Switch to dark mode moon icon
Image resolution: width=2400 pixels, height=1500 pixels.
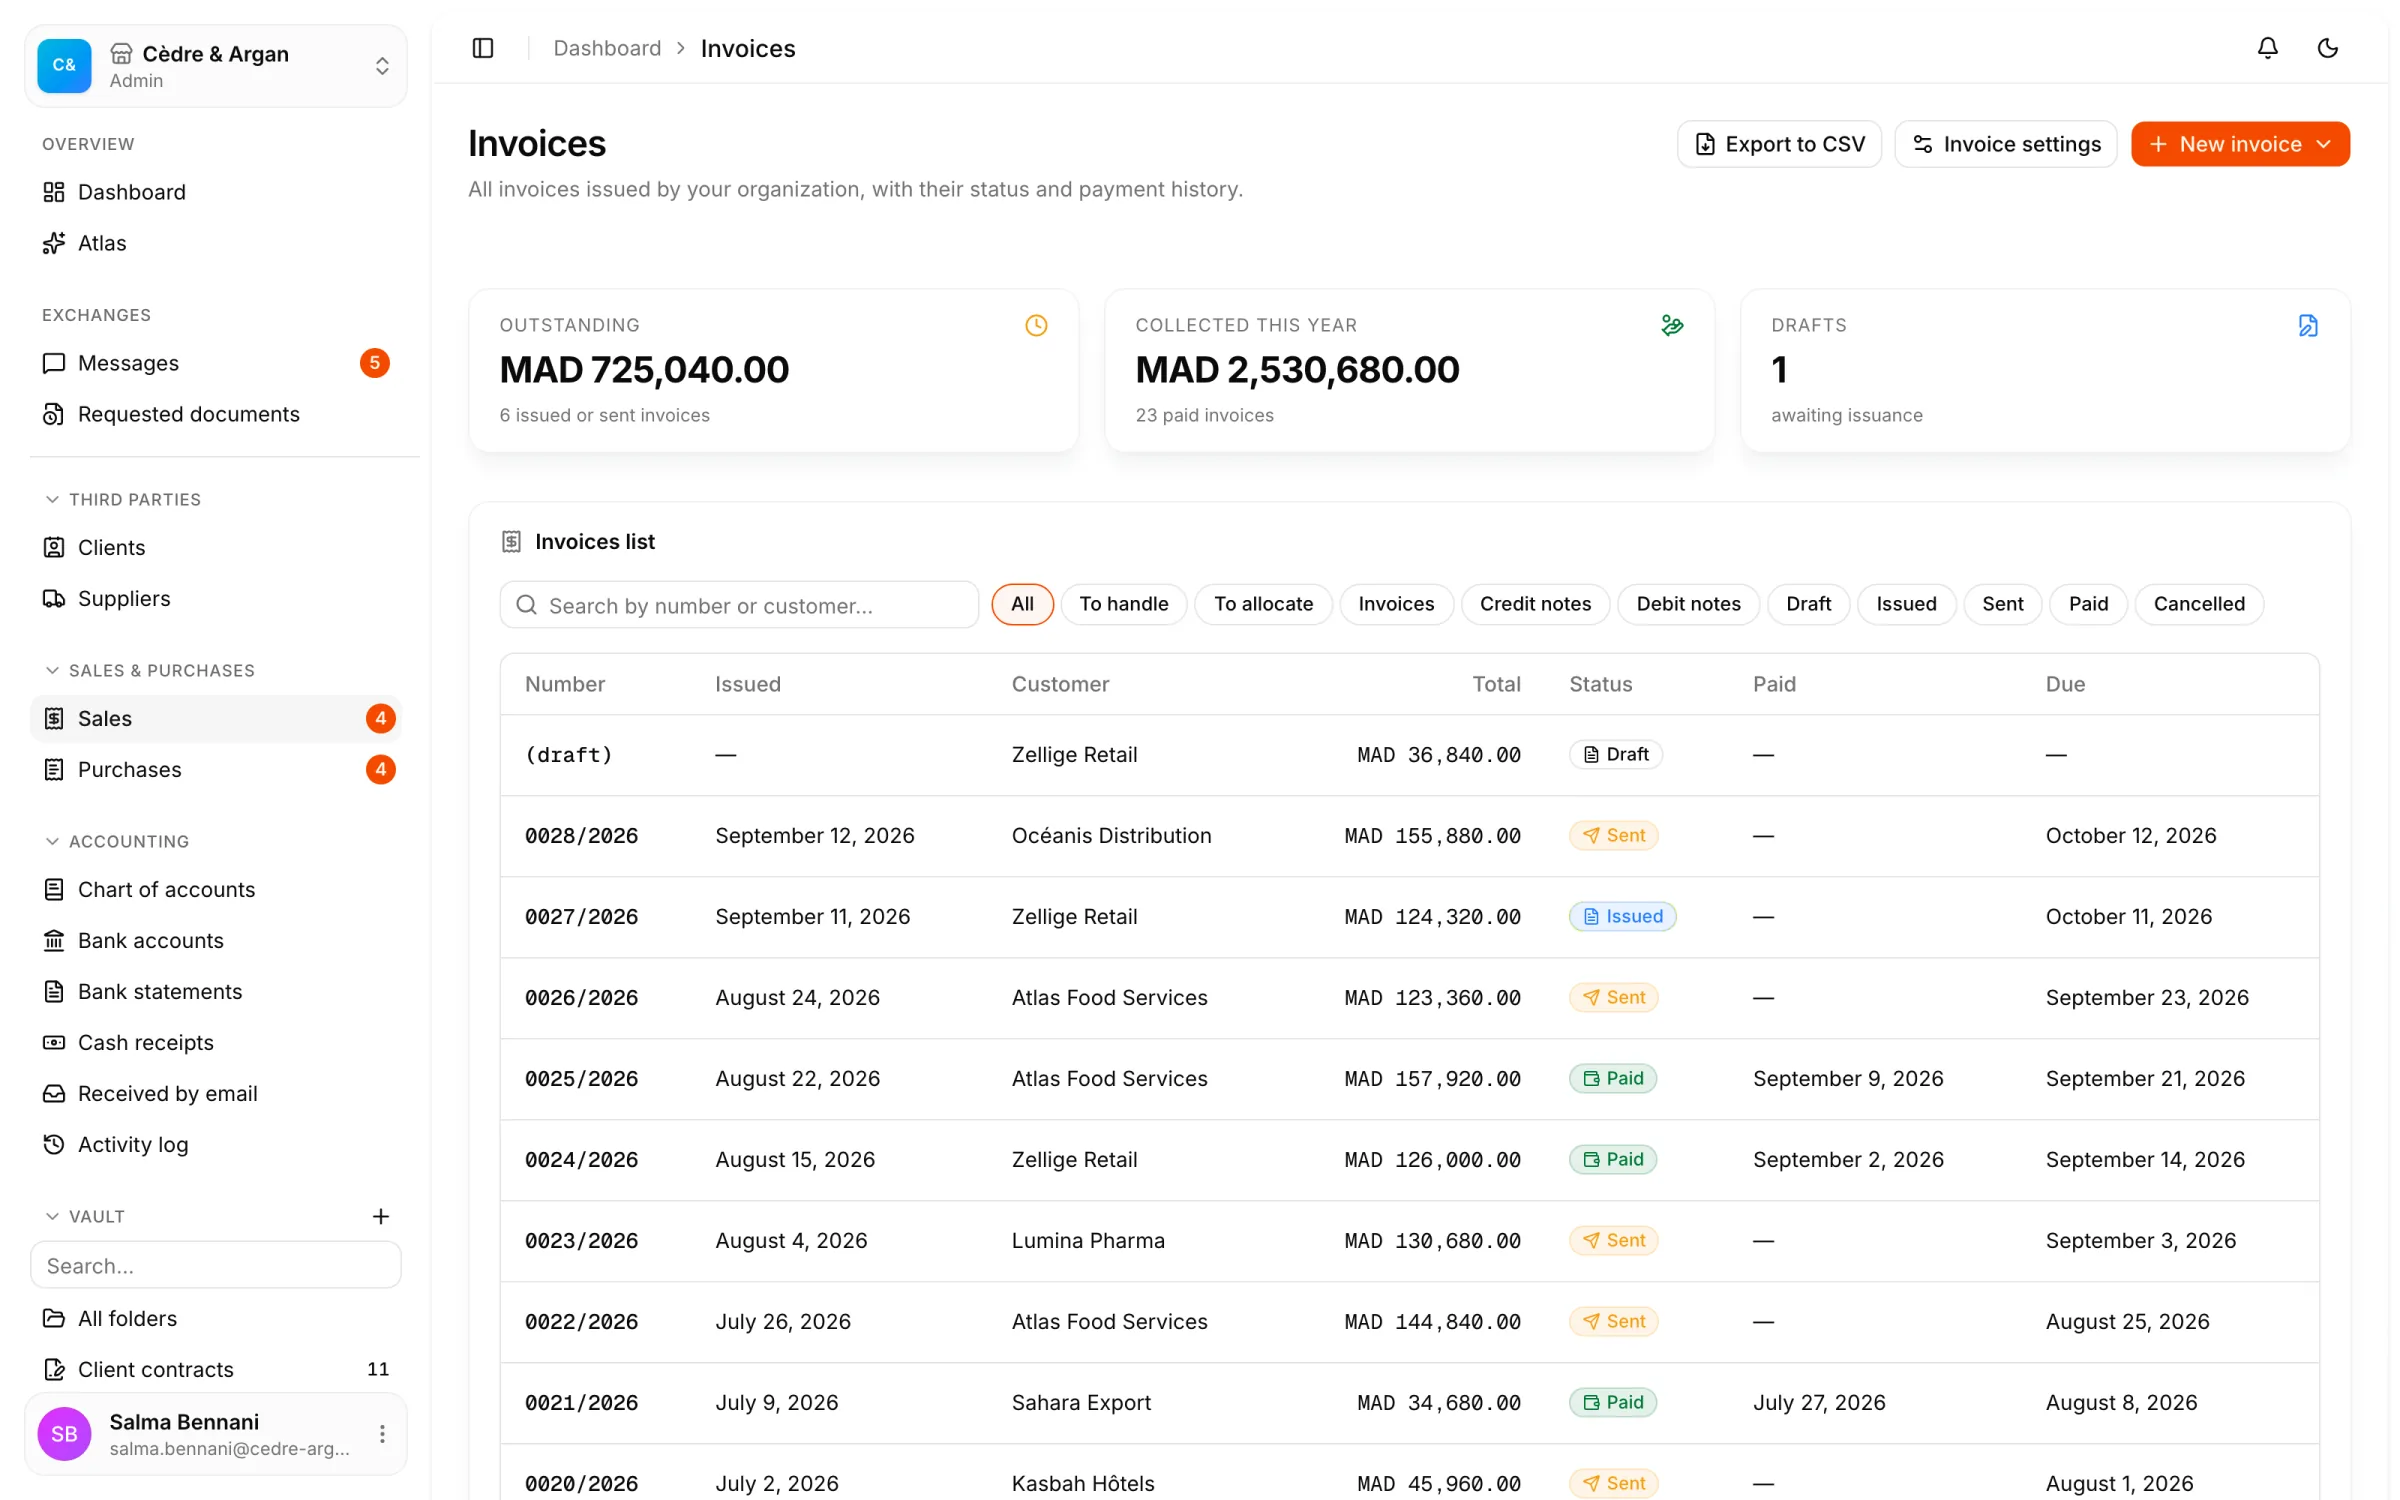(x=2328, y=48)
